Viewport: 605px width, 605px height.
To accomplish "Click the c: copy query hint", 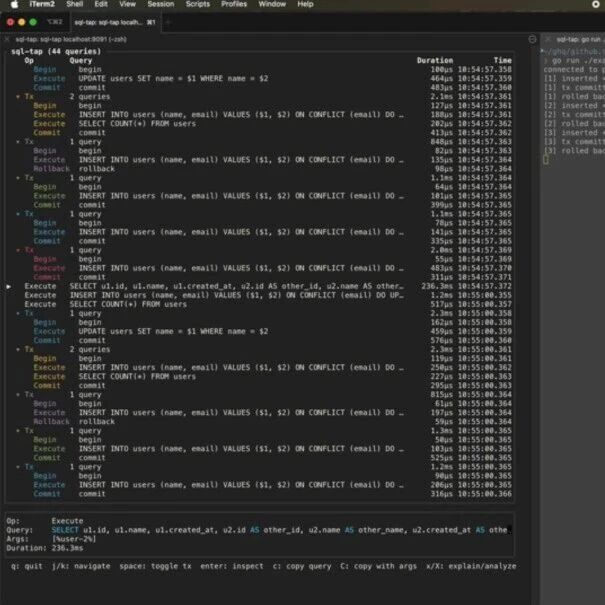I will [x=302, y=566].
